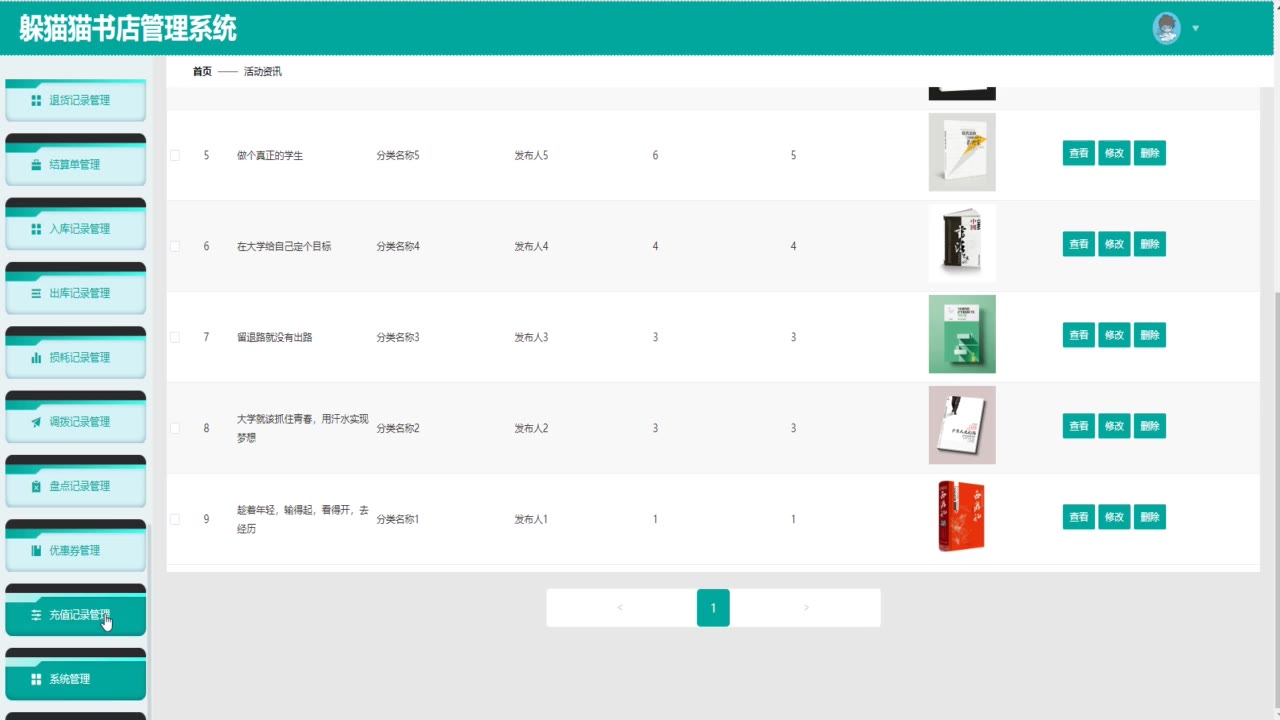This screenshot has height=720, width=1280.
Task: Click 修改 in row 8
Action: 1114,426
